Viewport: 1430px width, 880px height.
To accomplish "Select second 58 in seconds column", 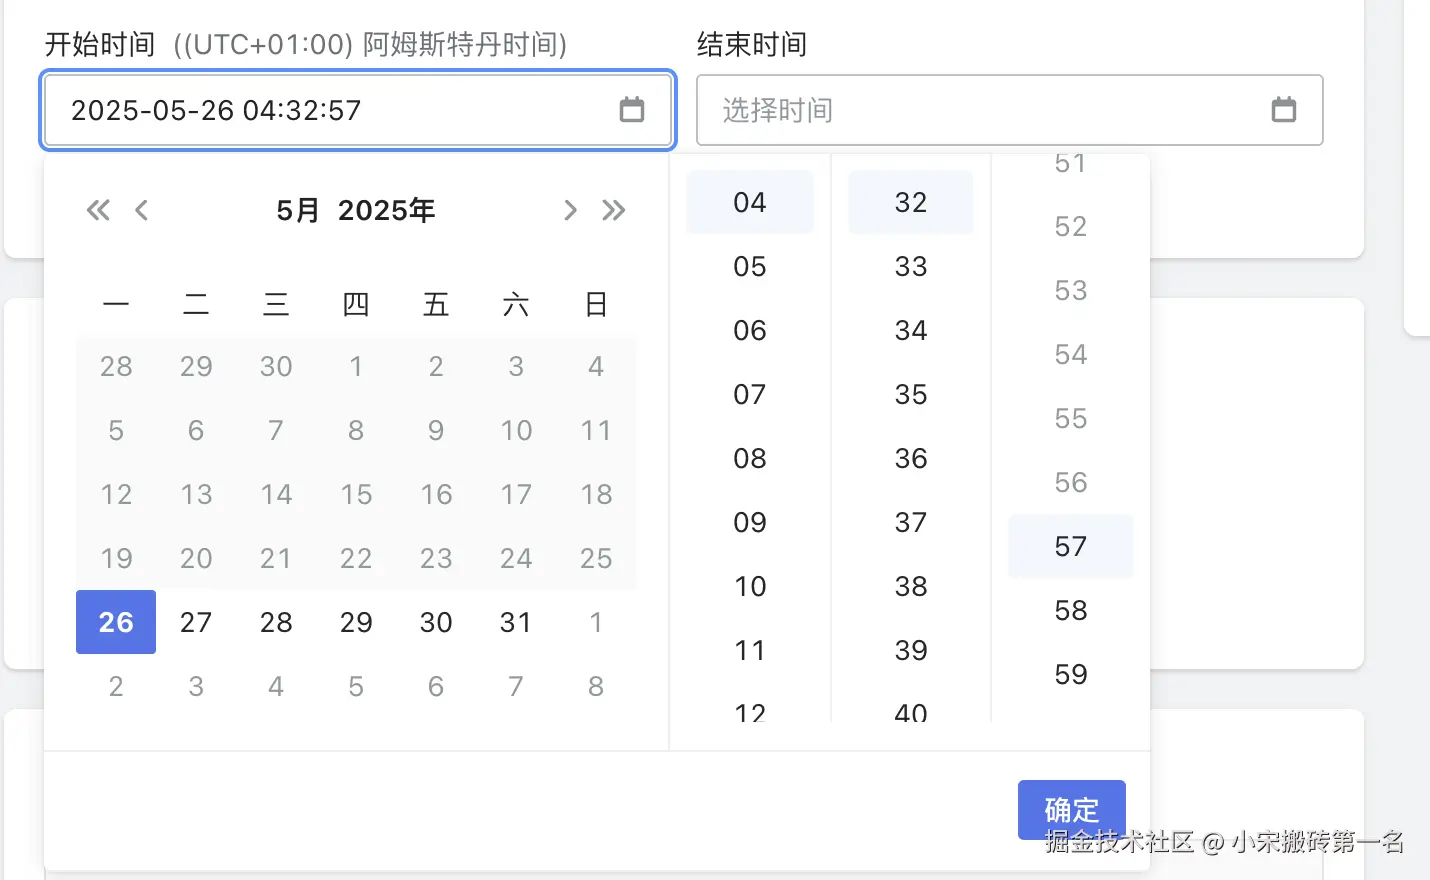I will tap(1071, 610).
